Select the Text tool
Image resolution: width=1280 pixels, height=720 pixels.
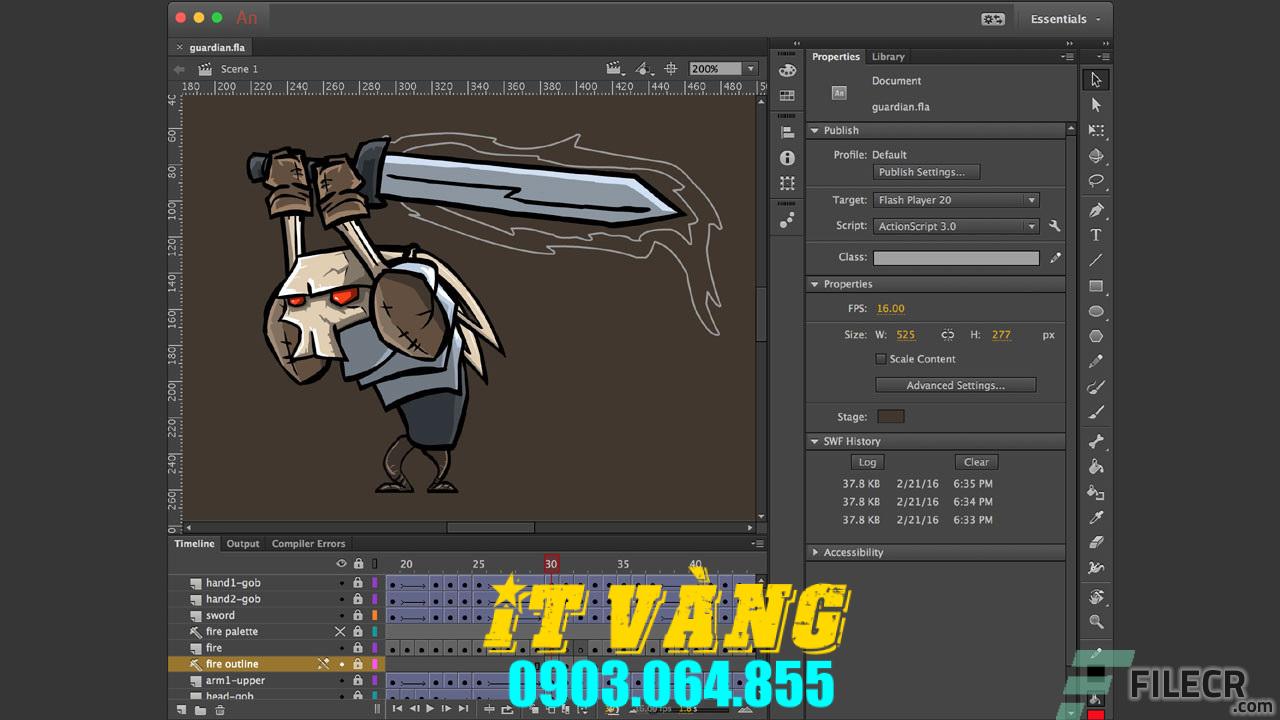pyautogui.click(x=1095, y=234)
